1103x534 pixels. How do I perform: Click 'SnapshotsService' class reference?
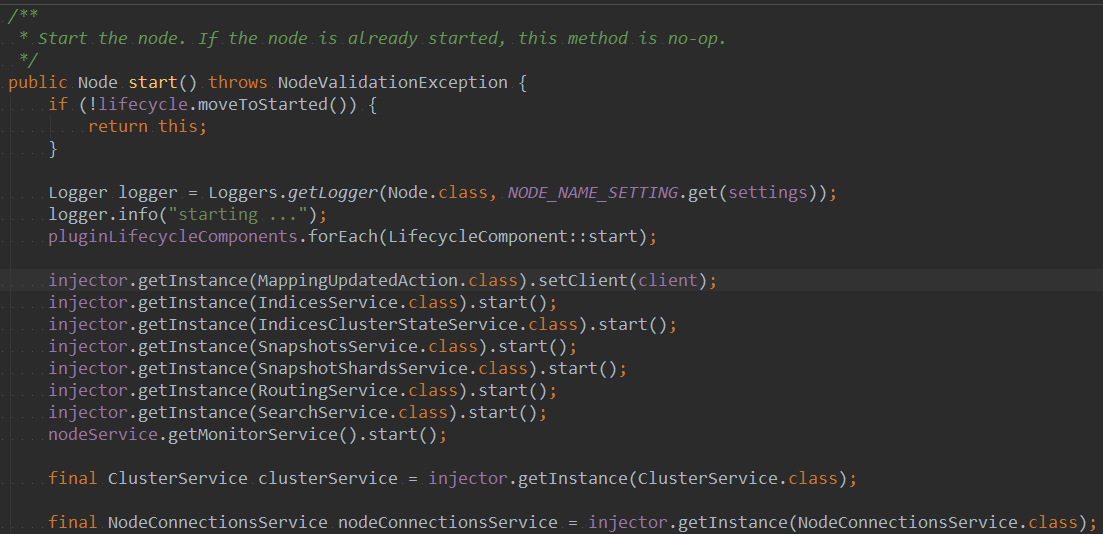pos(338,347)
